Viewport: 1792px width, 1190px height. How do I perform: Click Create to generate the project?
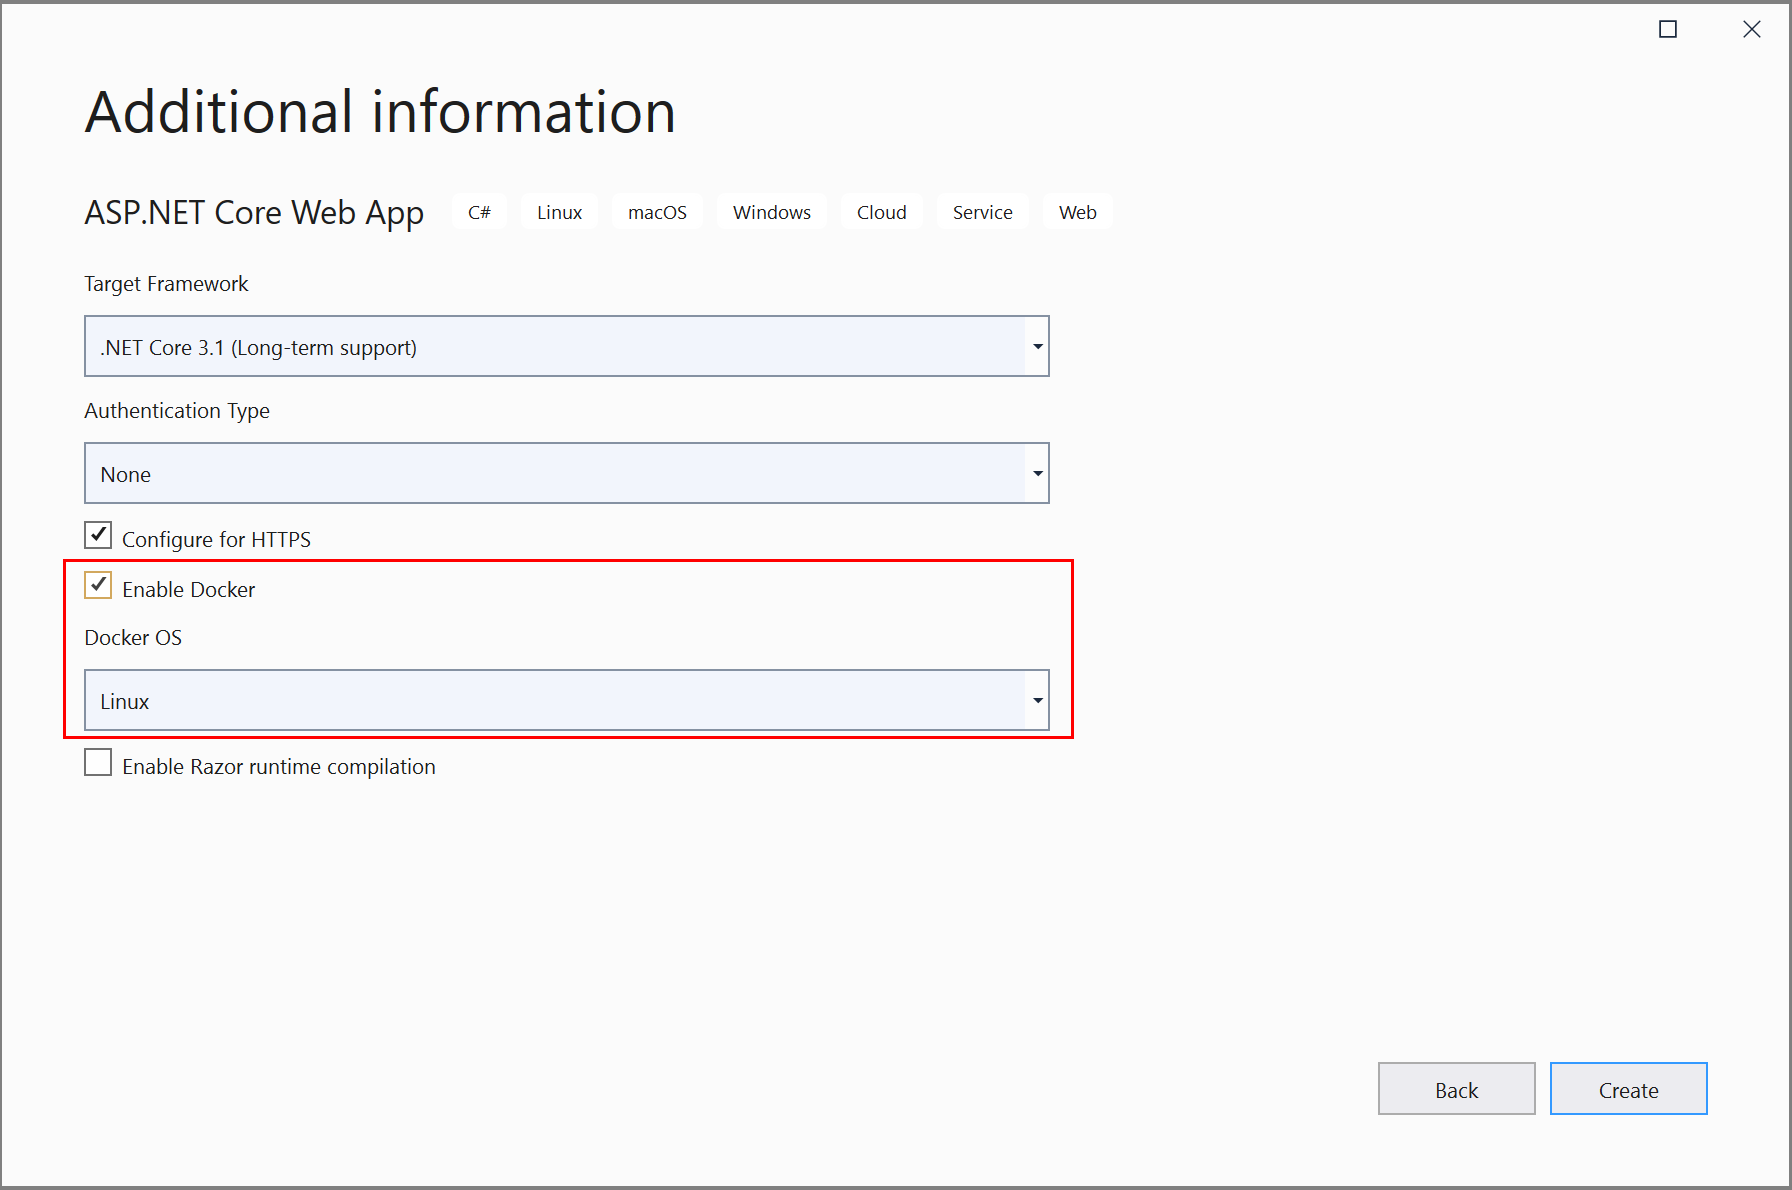point(1628,1089)
